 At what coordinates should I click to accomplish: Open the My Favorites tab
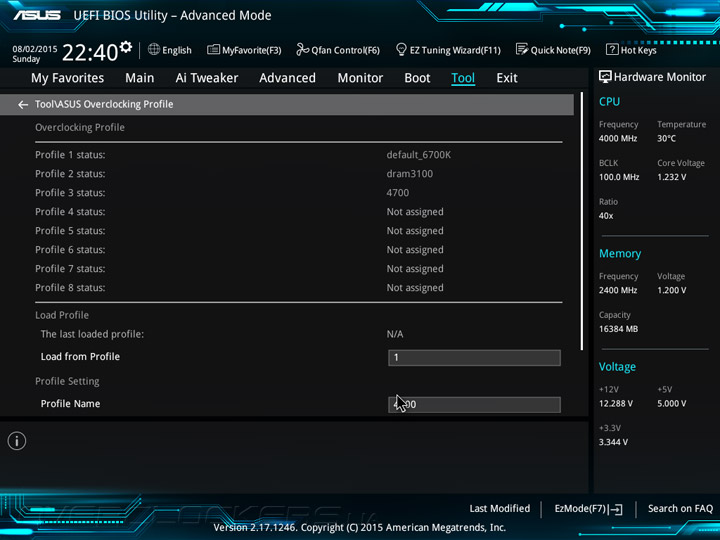click(x=68, y=78)
